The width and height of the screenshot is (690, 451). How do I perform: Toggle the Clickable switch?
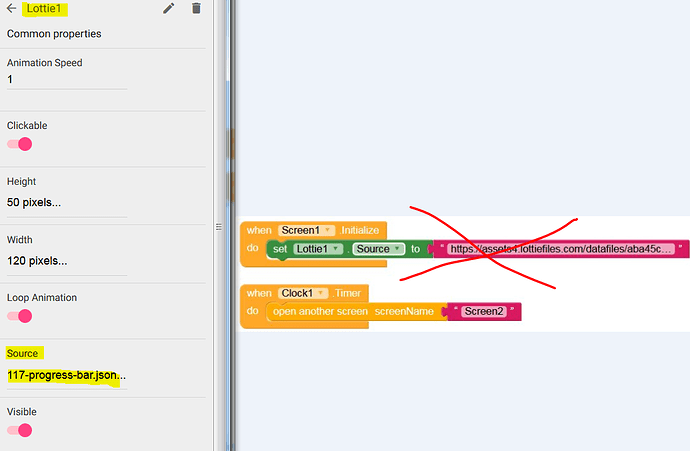pos(19,144)
